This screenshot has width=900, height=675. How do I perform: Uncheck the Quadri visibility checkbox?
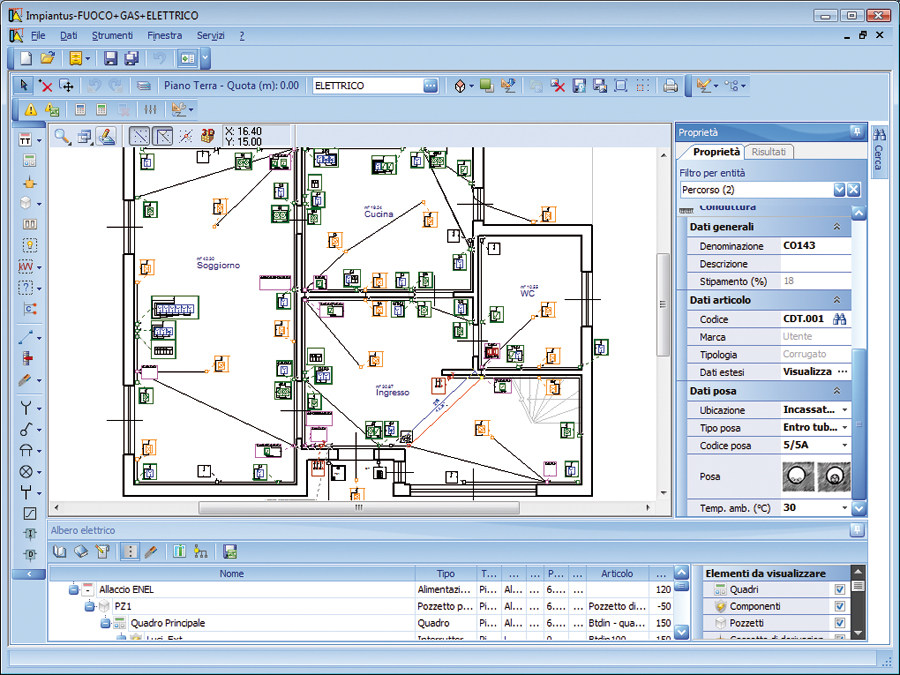840,589
